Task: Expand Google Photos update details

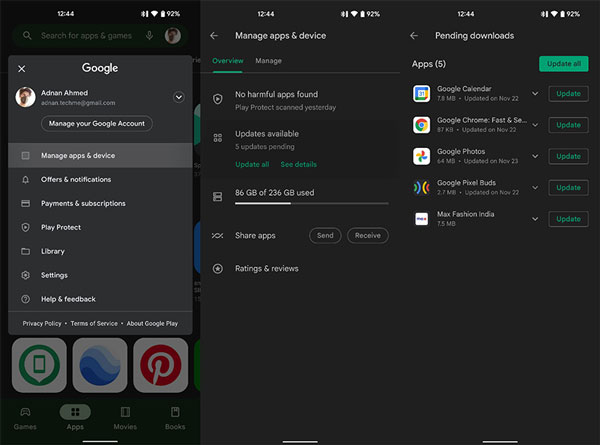Action: [x=535, y=156]
